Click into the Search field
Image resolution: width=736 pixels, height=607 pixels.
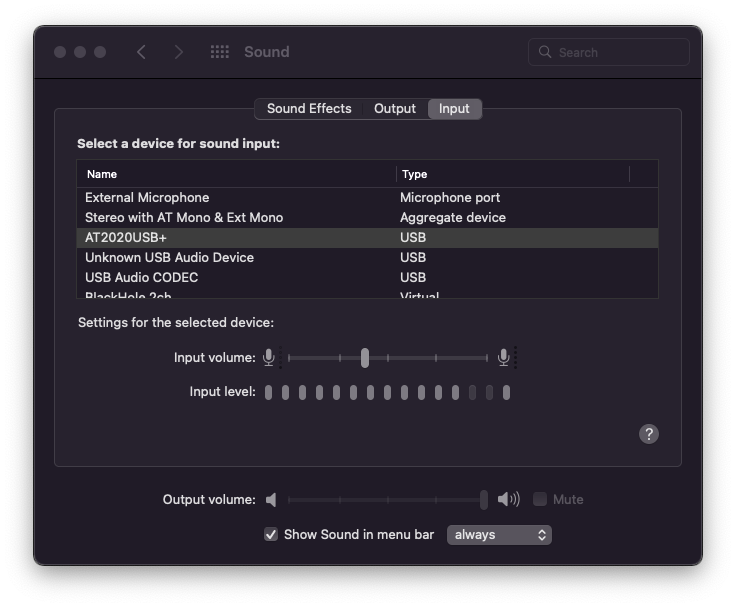click(608, 52)
